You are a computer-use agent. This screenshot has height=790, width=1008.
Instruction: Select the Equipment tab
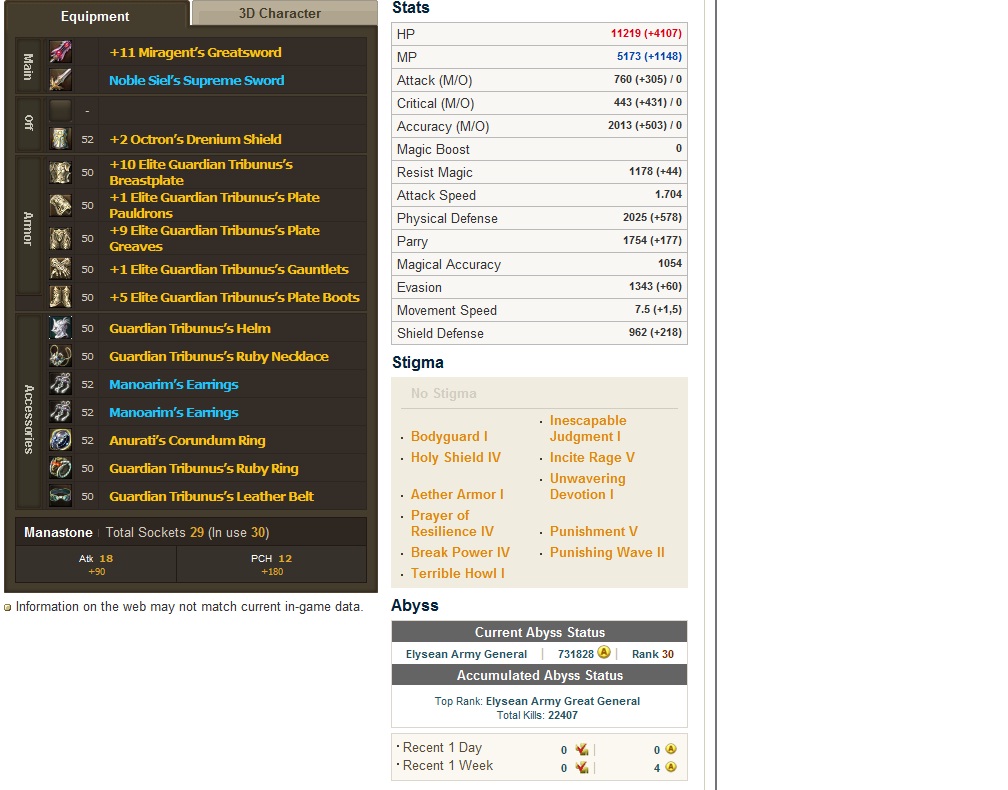click(95, 16)
